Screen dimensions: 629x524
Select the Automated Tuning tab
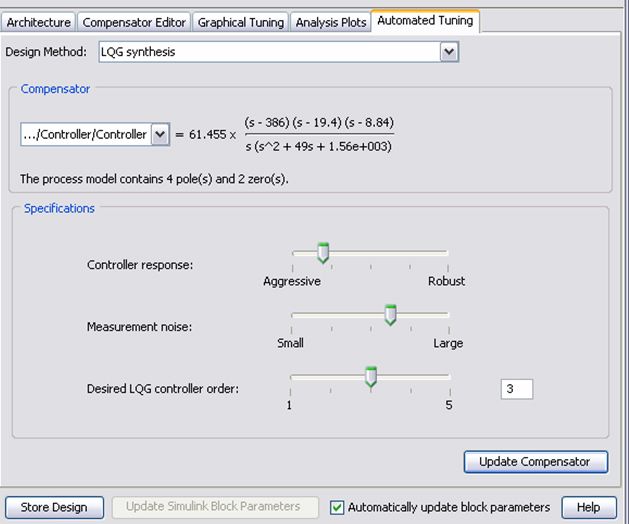pos(426,21)
